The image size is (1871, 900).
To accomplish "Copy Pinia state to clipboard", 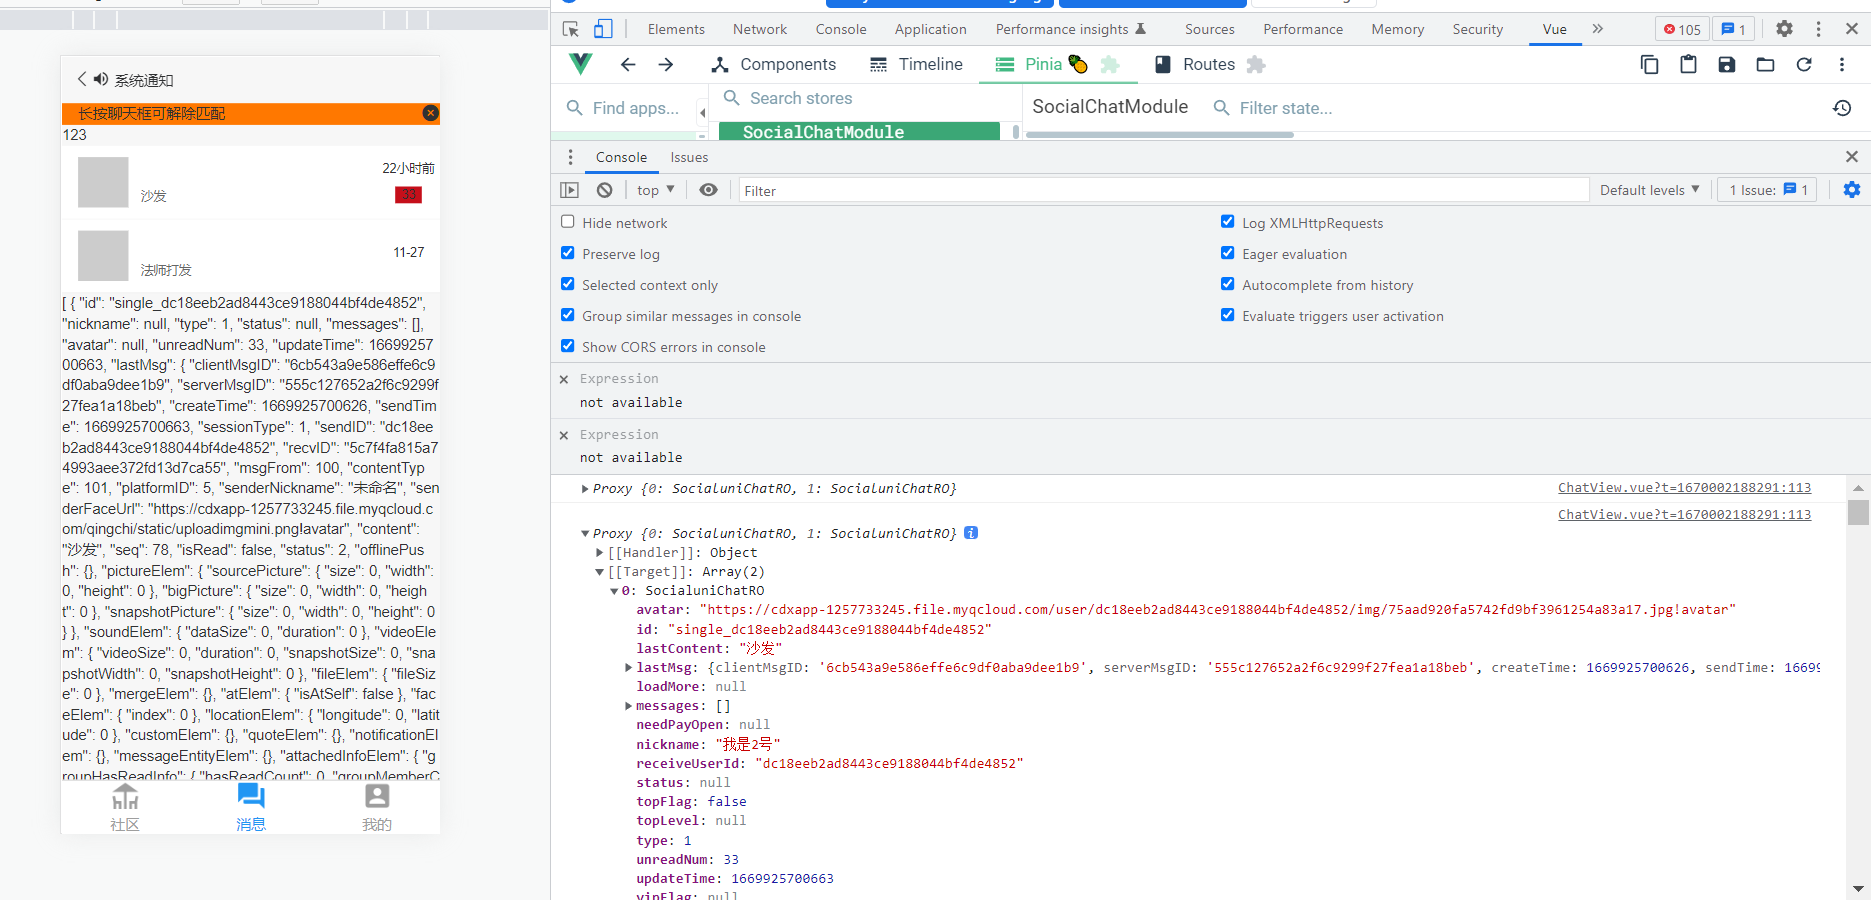I will coord(1648,63).
